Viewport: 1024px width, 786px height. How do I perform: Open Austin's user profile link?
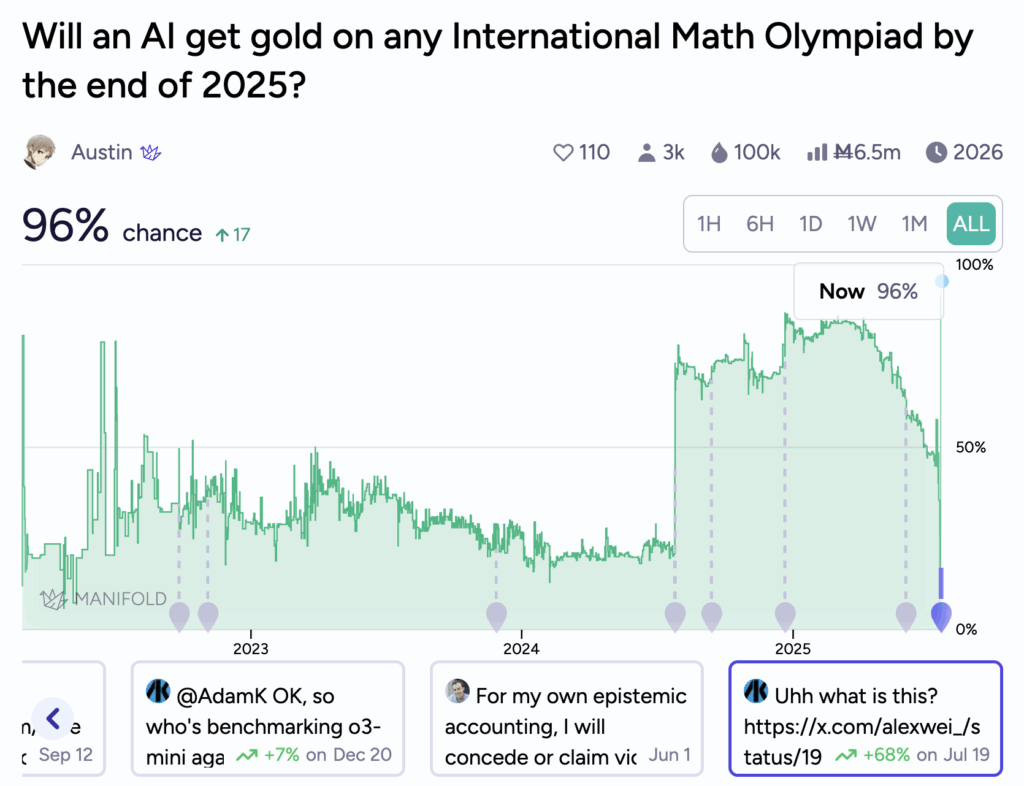coord(101,153)
